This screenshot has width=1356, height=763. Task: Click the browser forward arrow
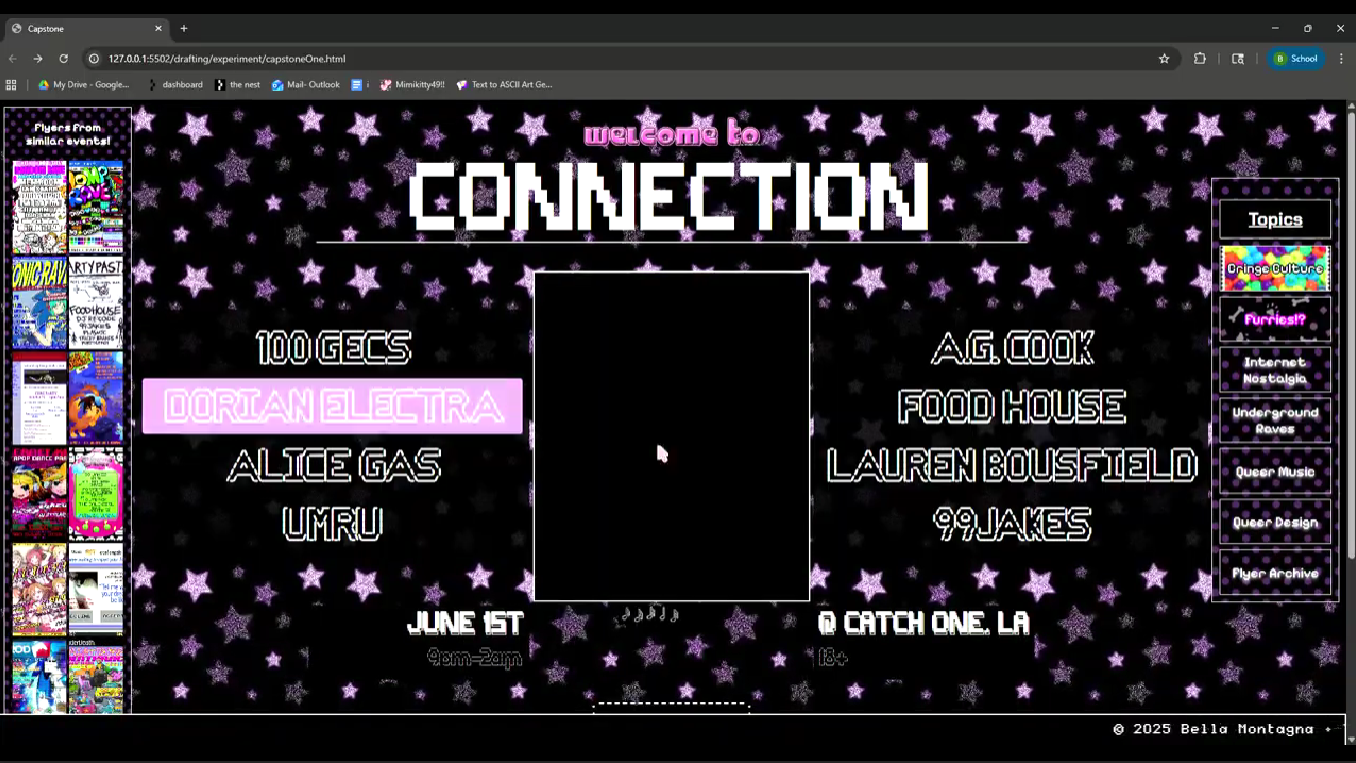38,59
